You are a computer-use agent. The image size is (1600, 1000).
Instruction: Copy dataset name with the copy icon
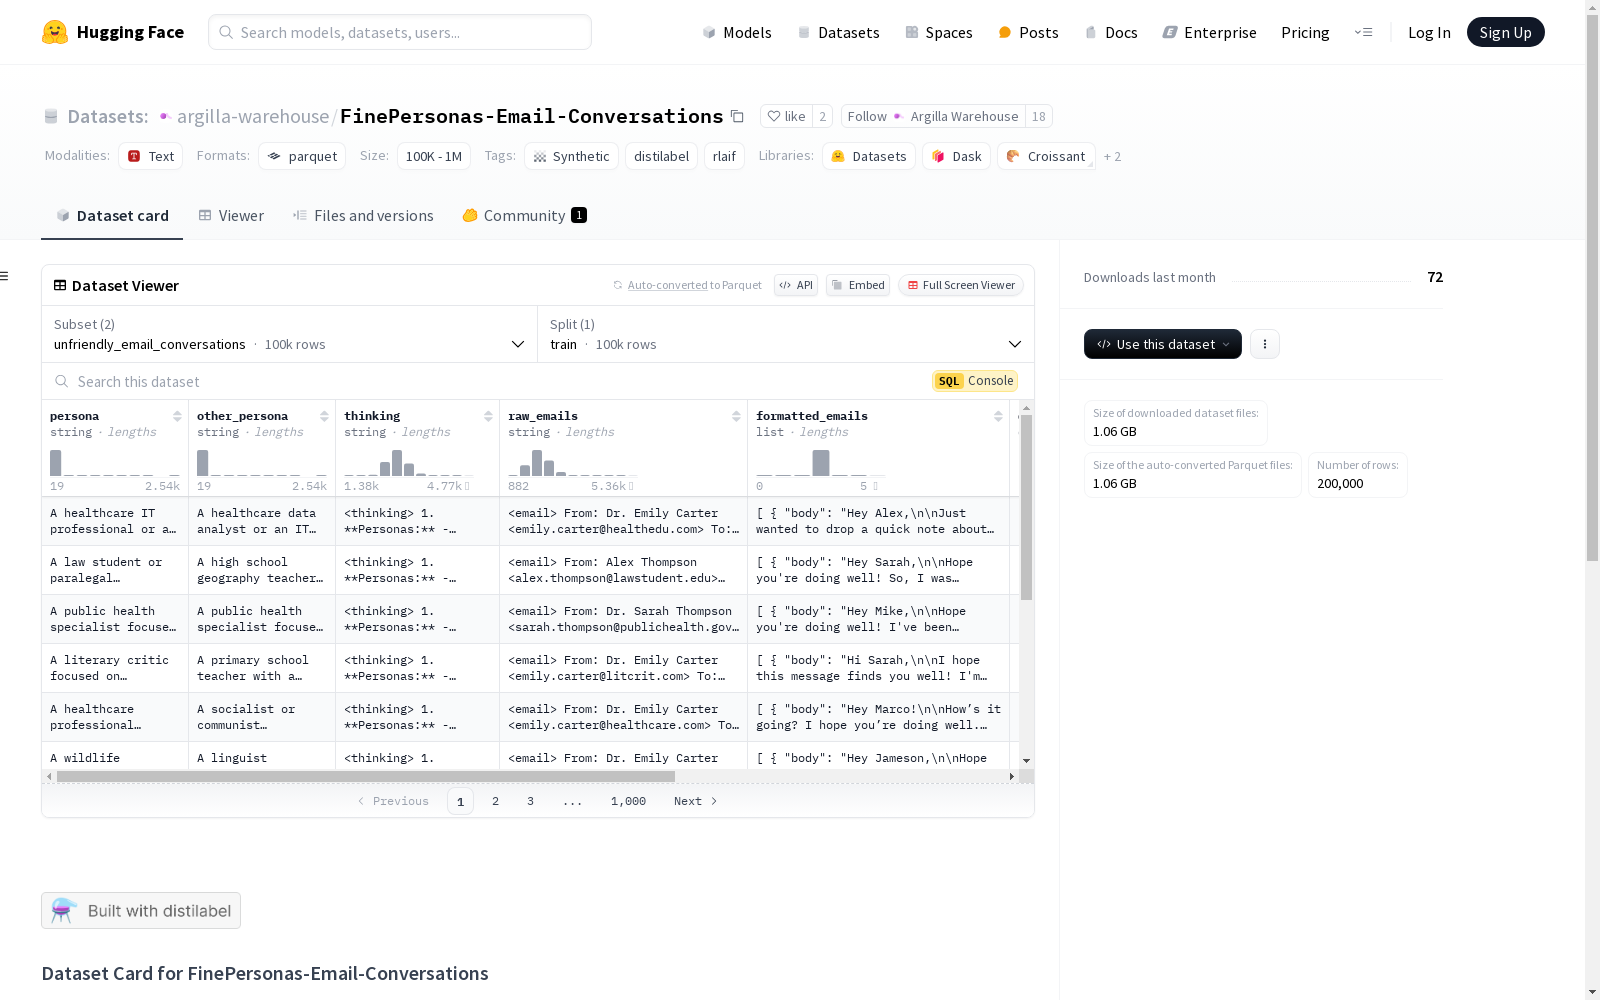tap(737, 116)
